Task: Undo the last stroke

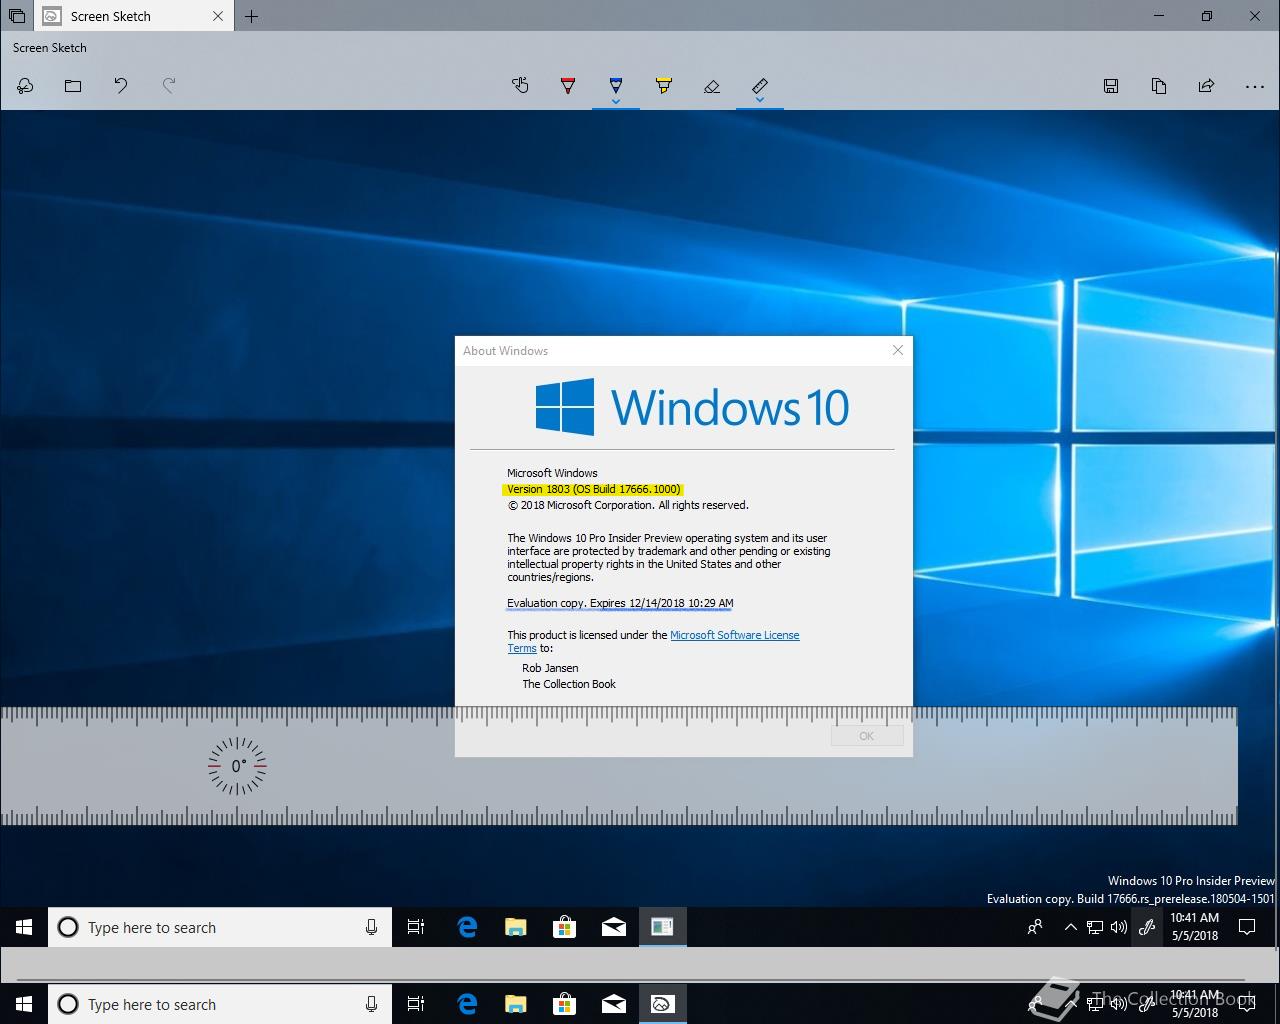Action: (121, 86)
